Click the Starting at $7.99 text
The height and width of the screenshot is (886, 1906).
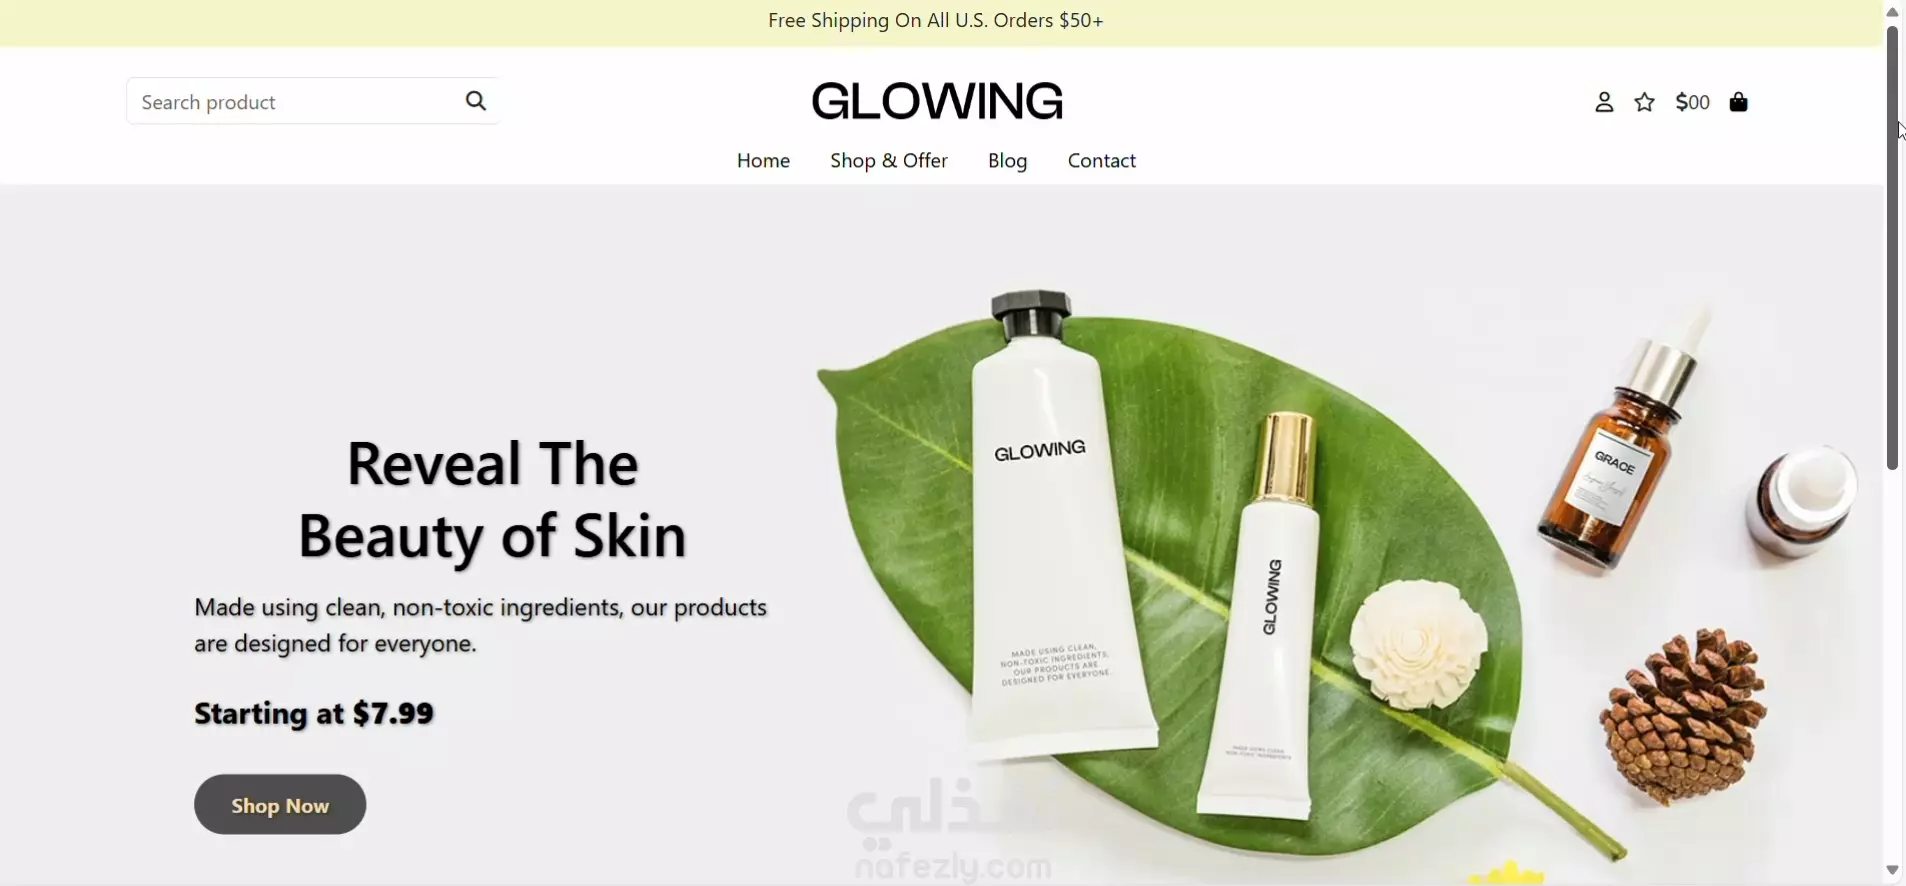314,714
